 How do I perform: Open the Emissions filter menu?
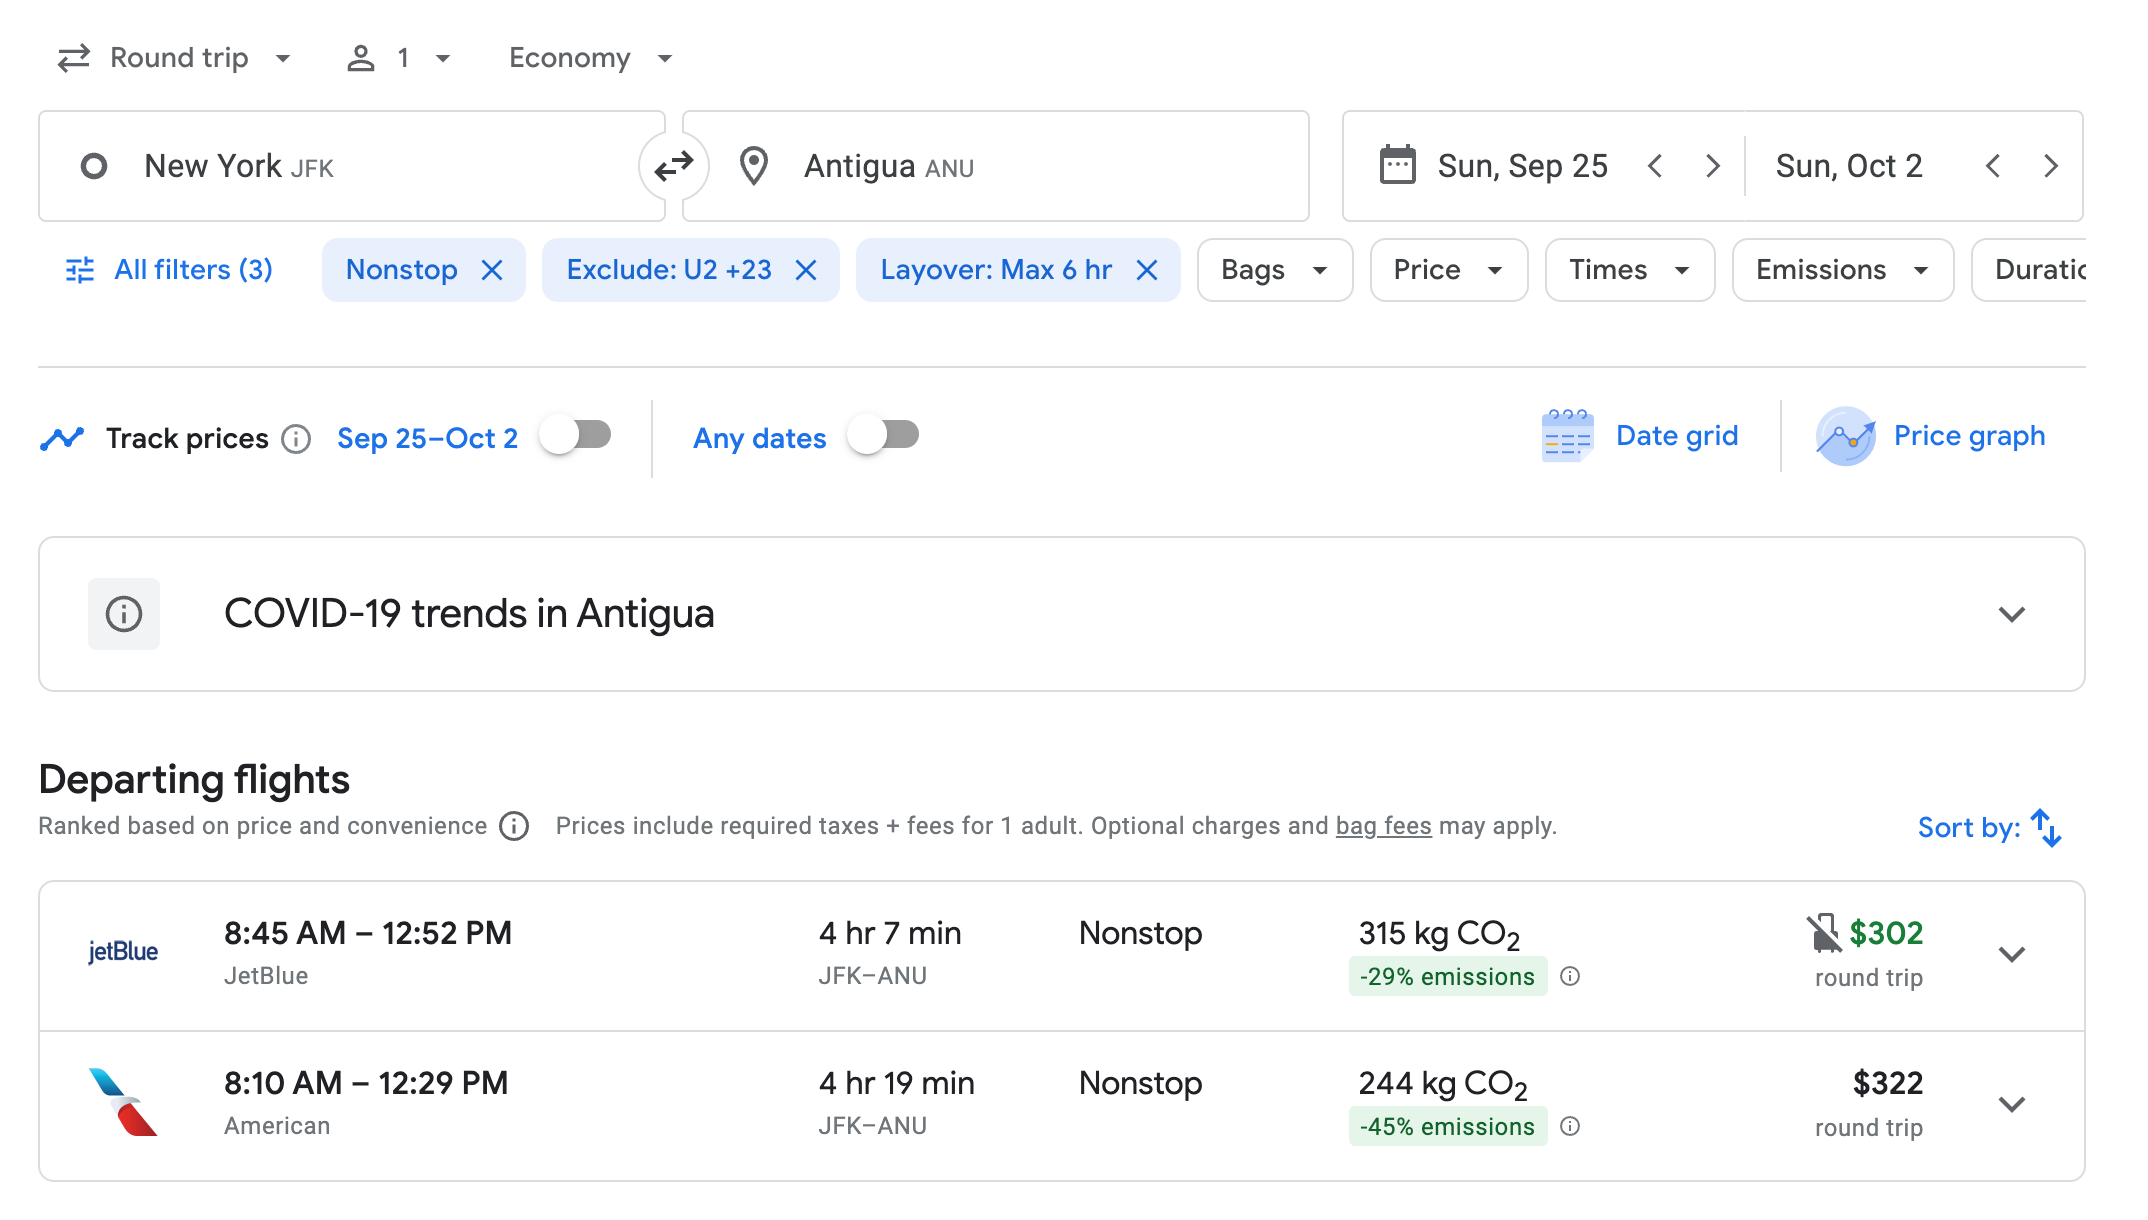tap(1842, 270)
